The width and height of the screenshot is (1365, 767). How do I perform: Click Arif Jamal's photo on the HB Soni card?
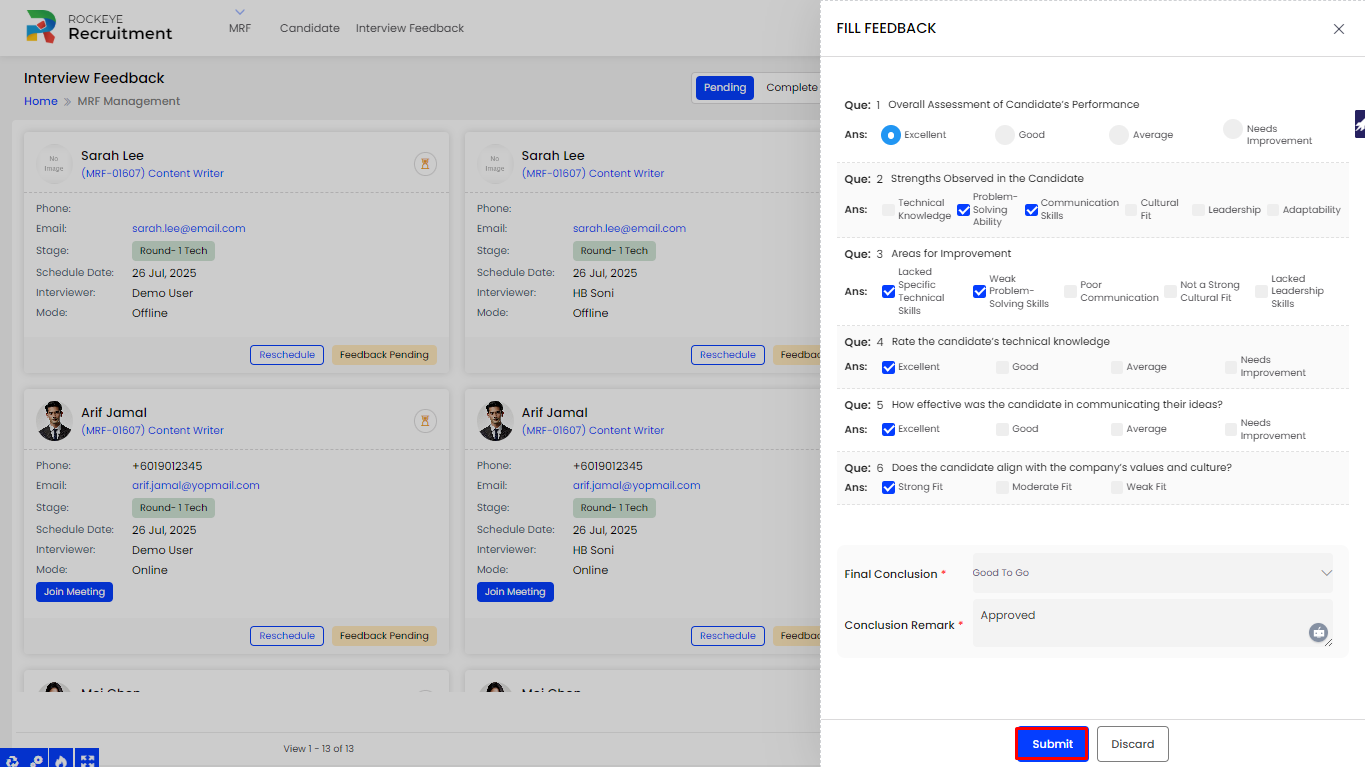click(495, 421)
